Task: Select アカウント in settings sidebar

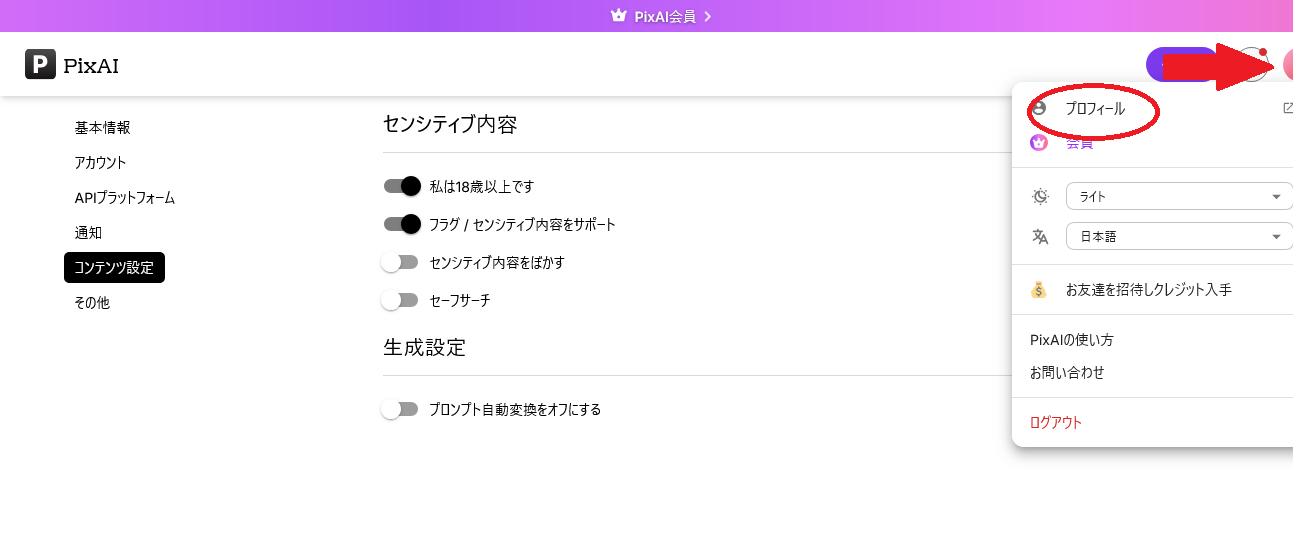Action: pos(100,162)
